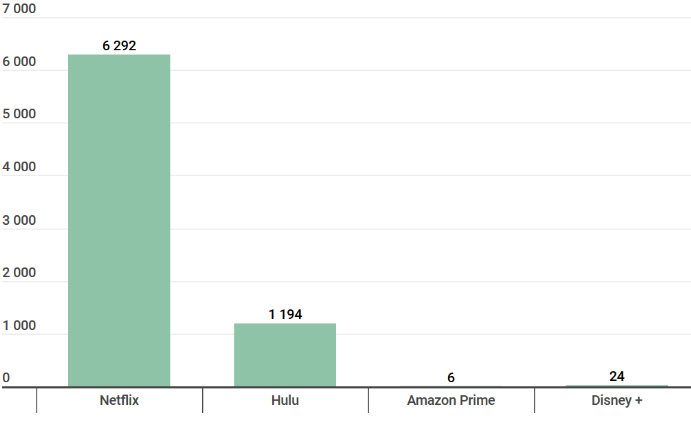Image resolution: width=691 pixels, height=421 pixels.
Task: Click the Amazon Prime value label 6
Action: coord(451,377)
